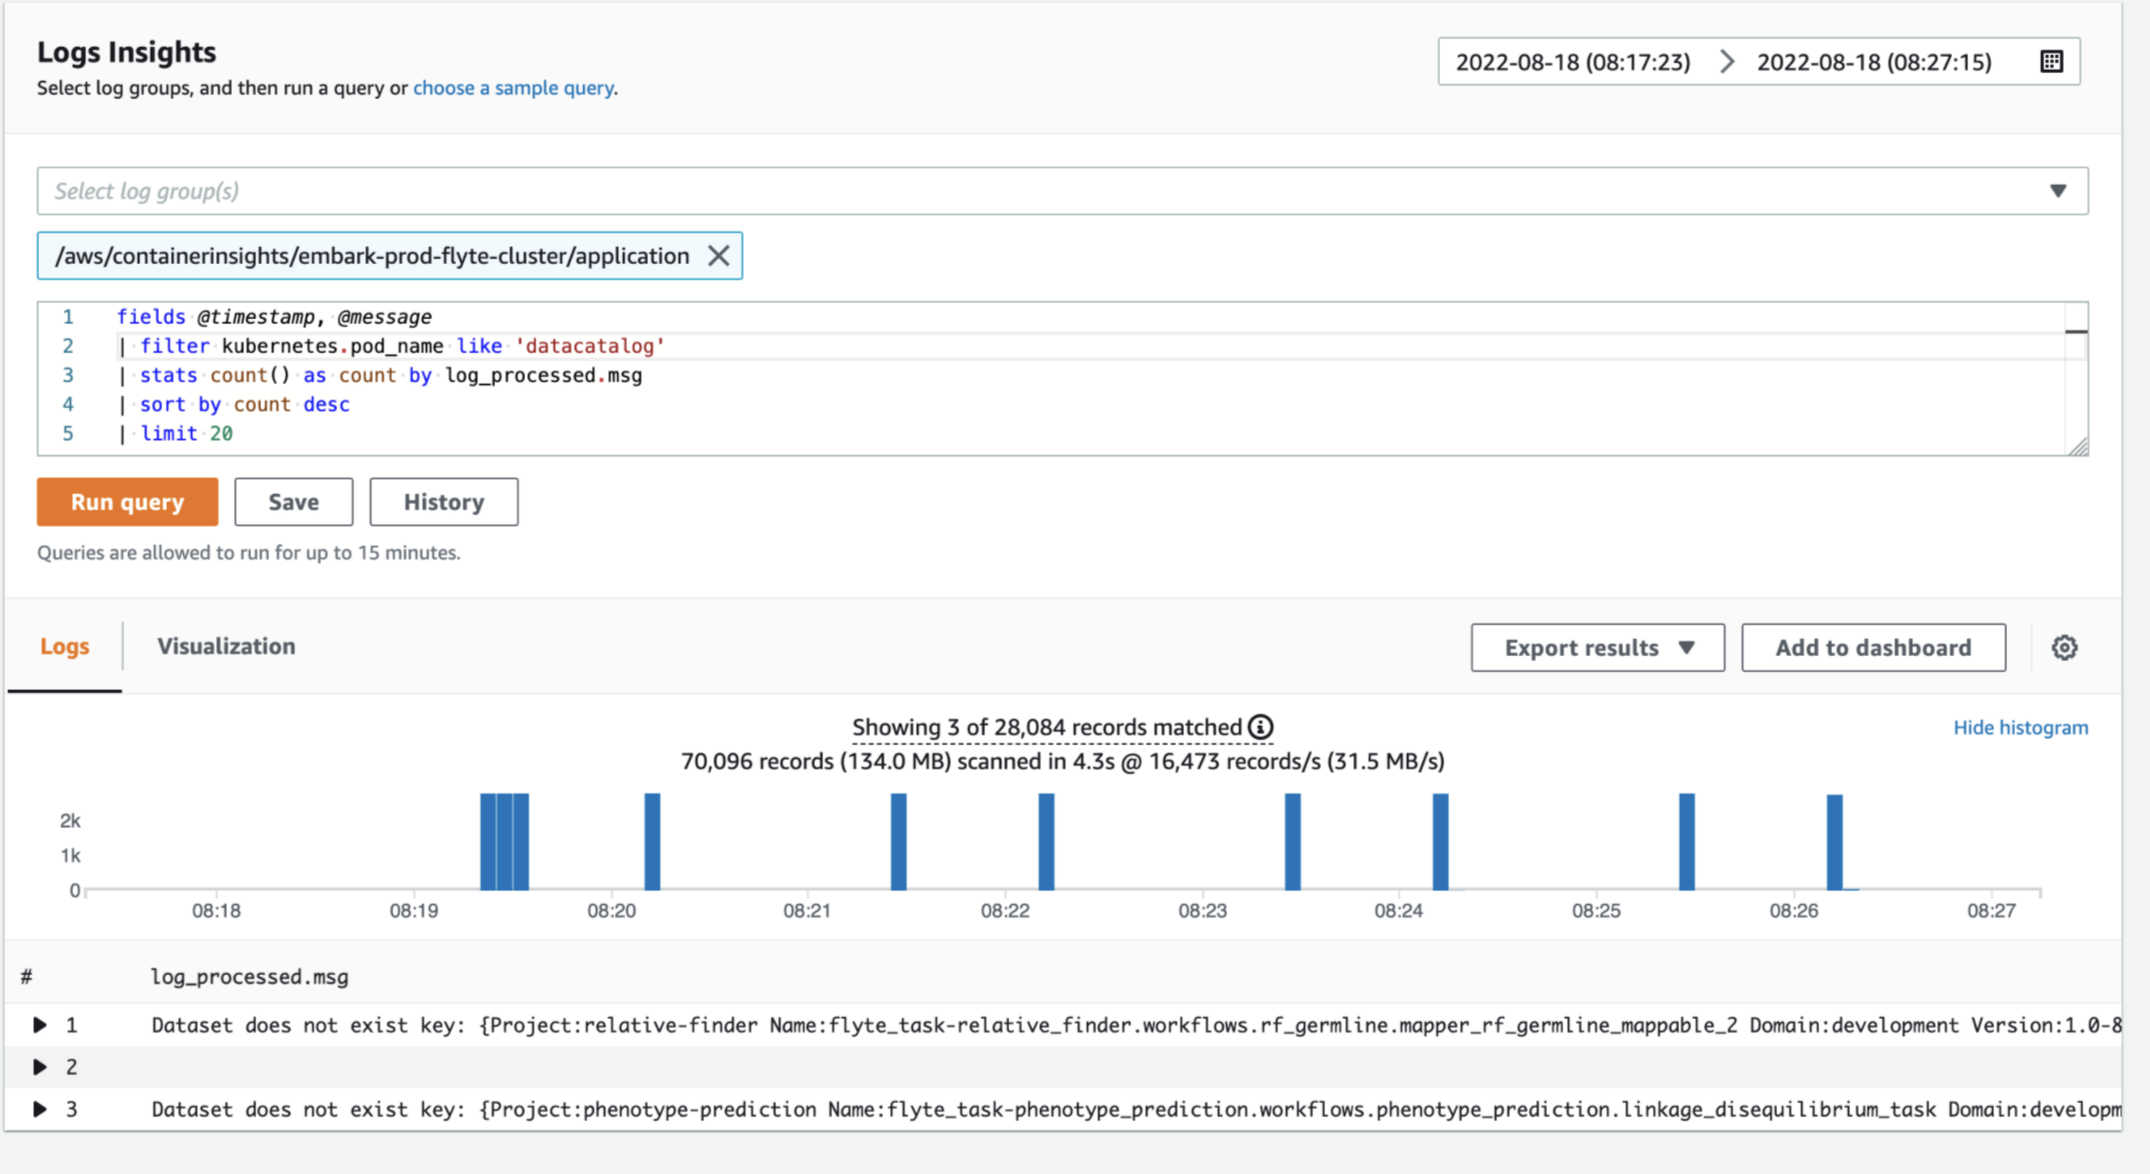Open the Export results dropdown

point(1596,647)
